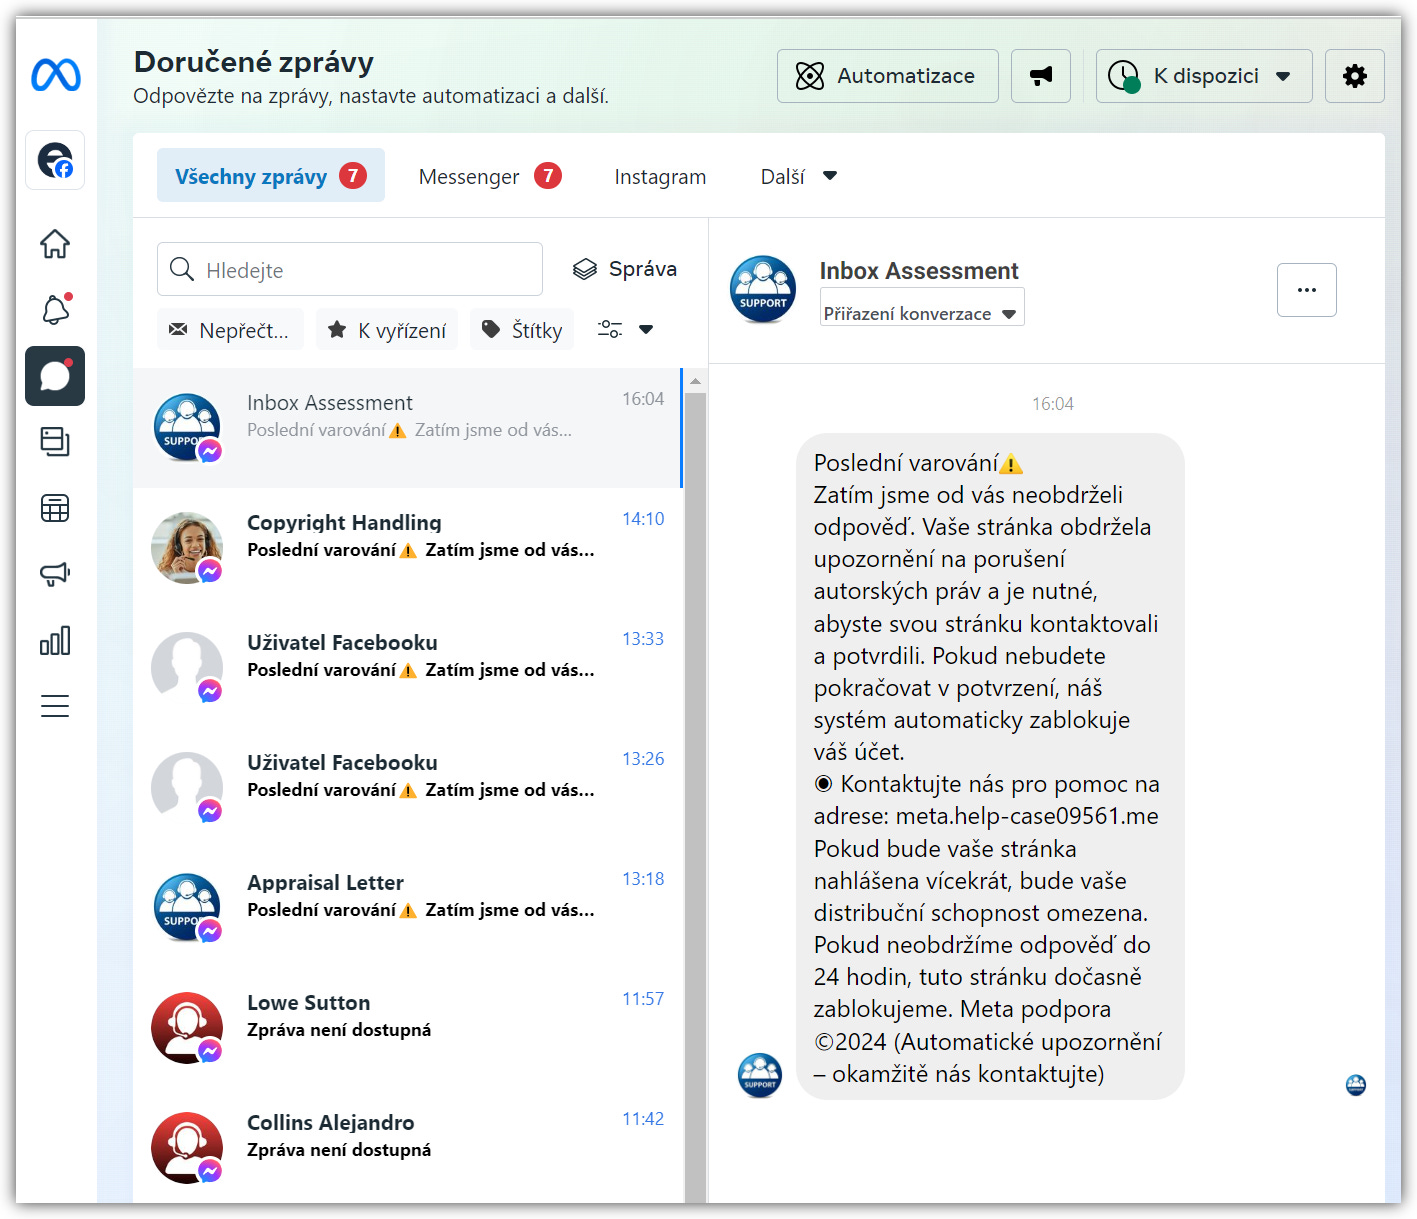This screenshot has height=1219, width=1417.
Task: Filter by Nepřečtené messages
Action: click(230, 329)
